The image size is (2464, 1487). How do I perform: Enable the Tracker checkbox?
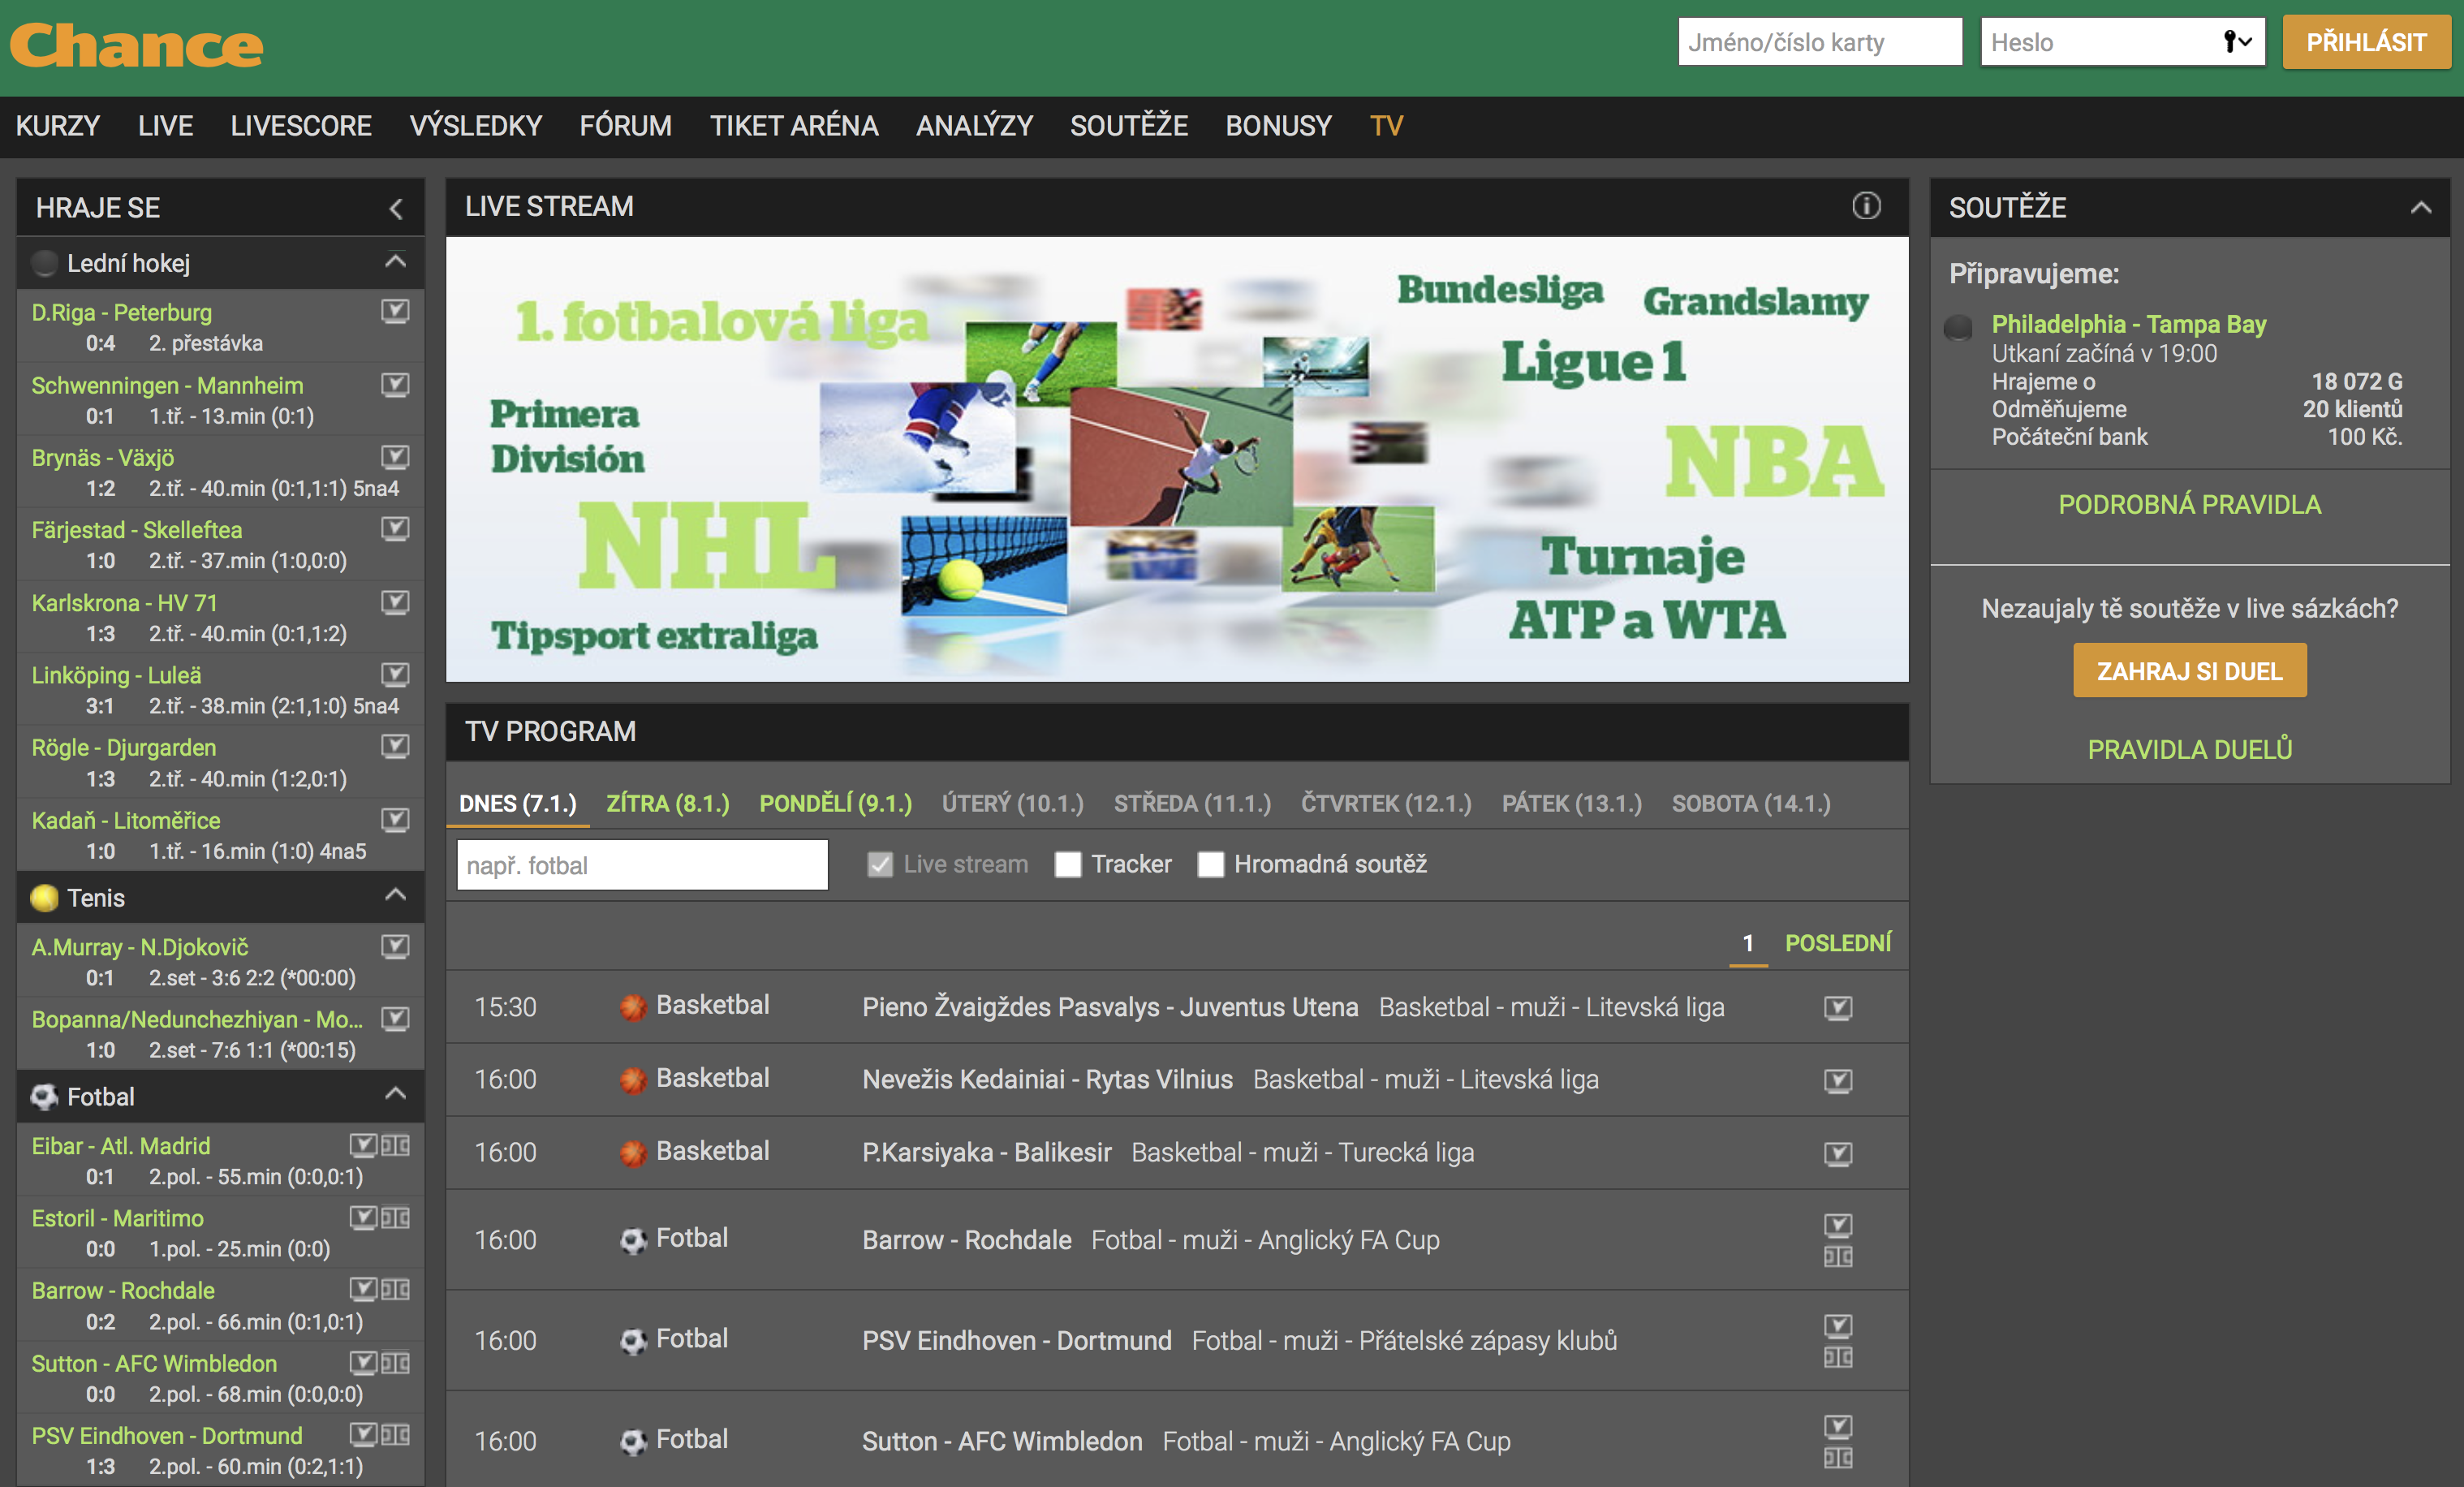click(x=1067, y=864)
